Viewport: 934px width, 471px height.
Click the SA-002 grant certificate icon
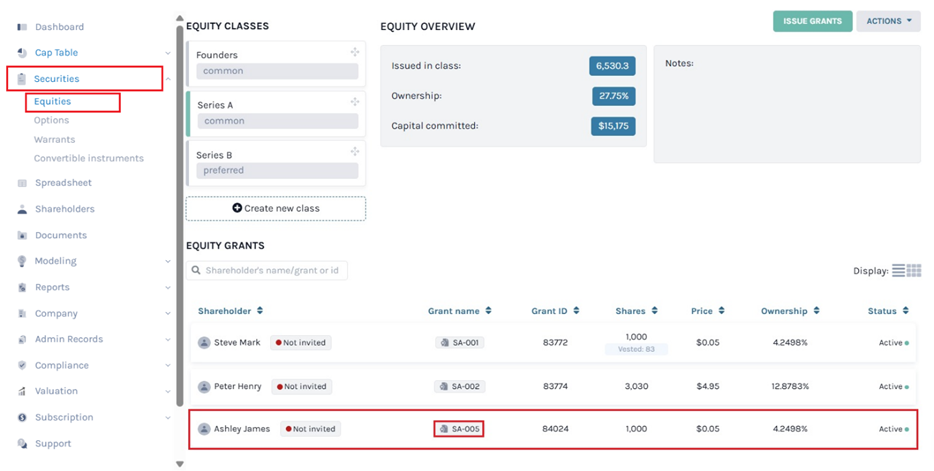pyautogui.click(x=444, y=386)
